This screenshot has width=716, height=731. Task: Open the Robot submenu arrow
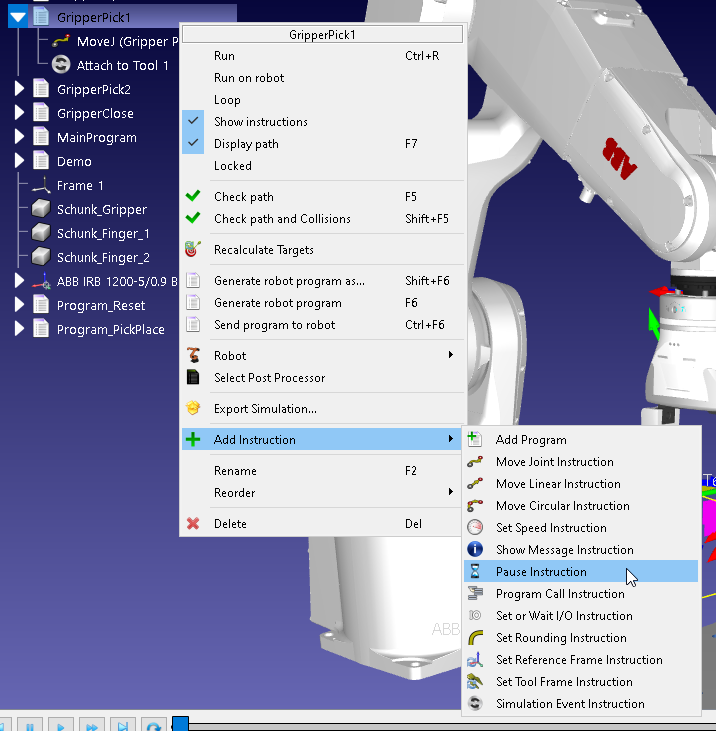coord(451,355)
